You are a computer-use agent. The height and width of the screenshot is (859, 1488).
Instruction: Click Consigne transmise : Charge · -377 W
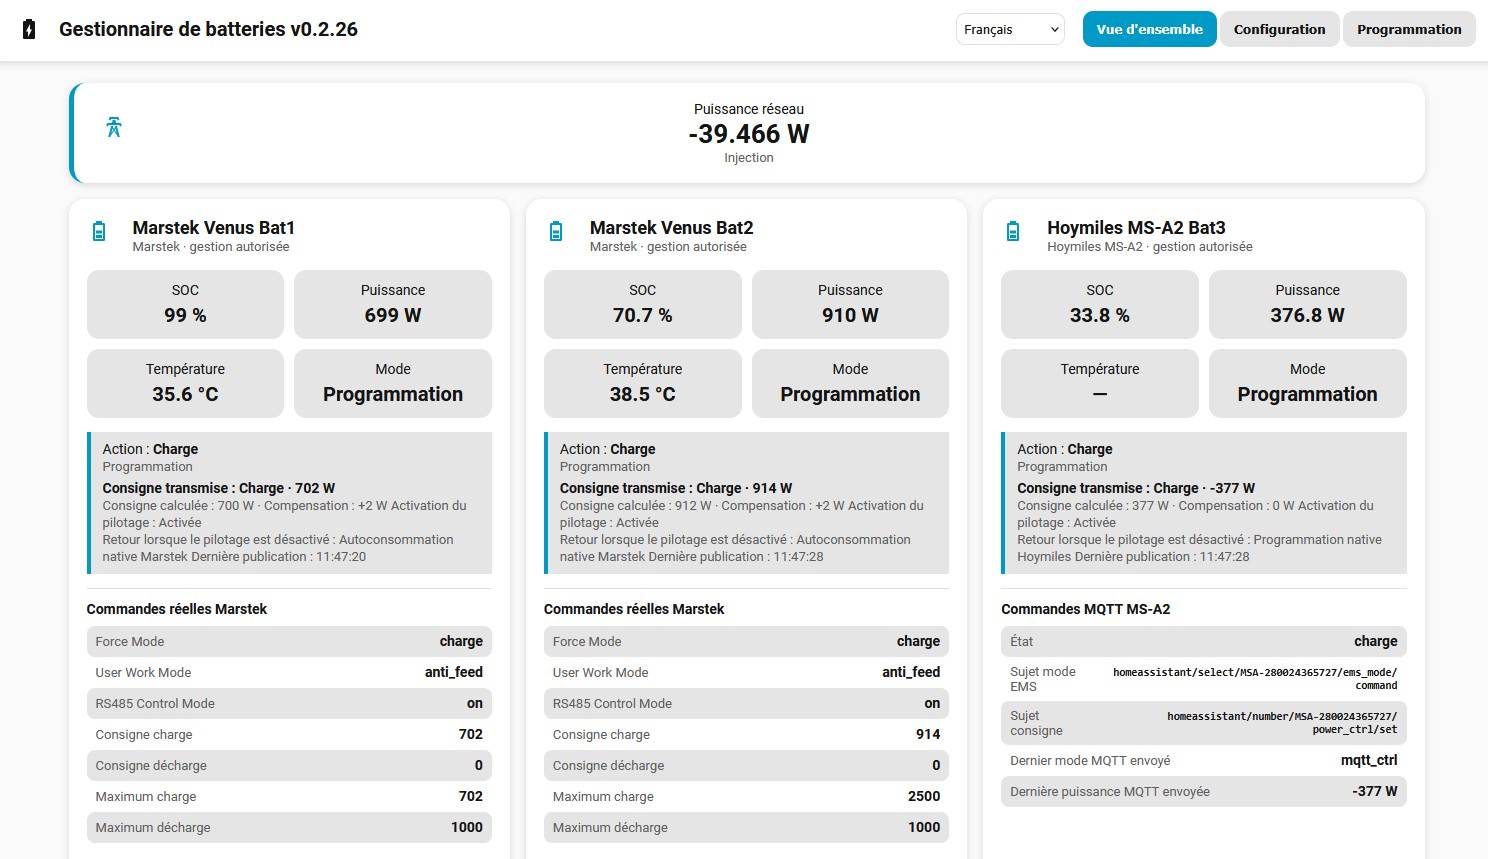pyautogui.click(x=1136, y=488)
